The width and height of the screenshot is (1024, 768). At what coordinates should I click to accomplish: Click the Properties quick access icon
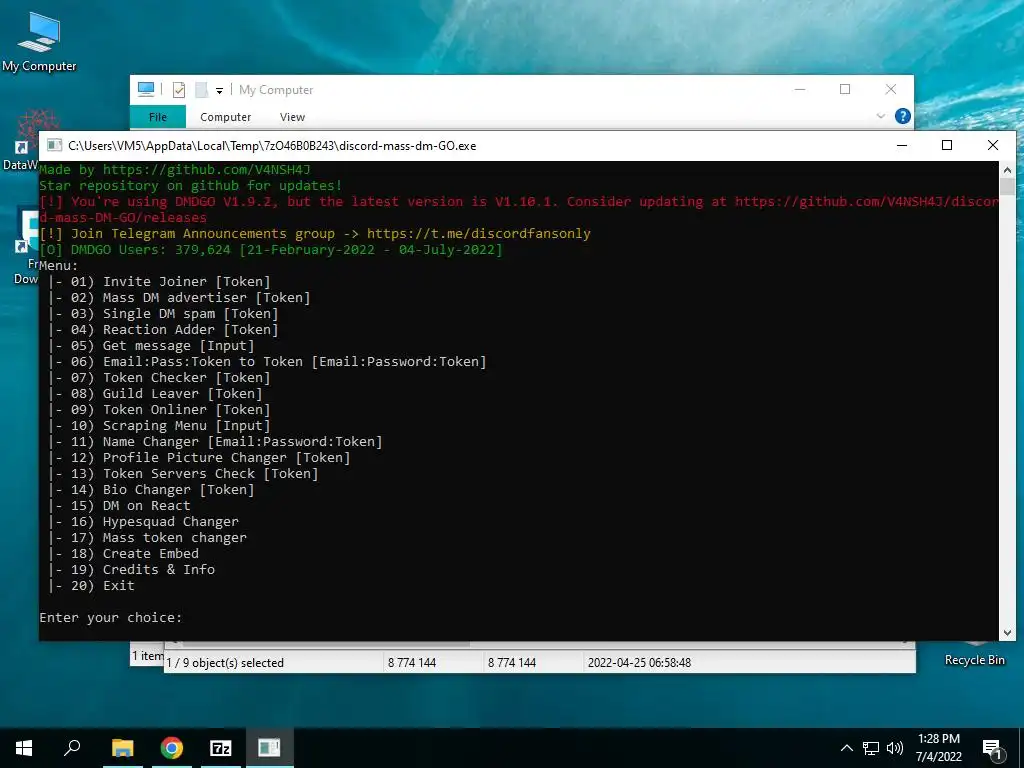(179, 89)
